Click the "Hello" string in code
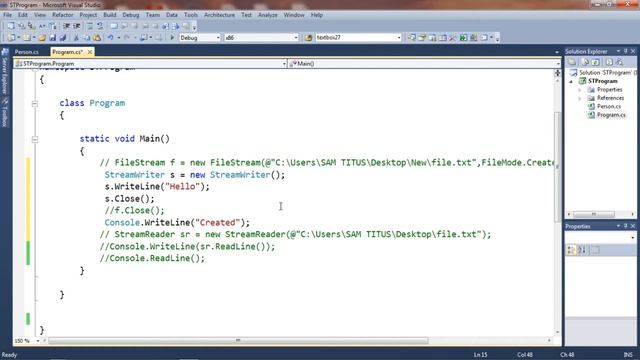 182,187
